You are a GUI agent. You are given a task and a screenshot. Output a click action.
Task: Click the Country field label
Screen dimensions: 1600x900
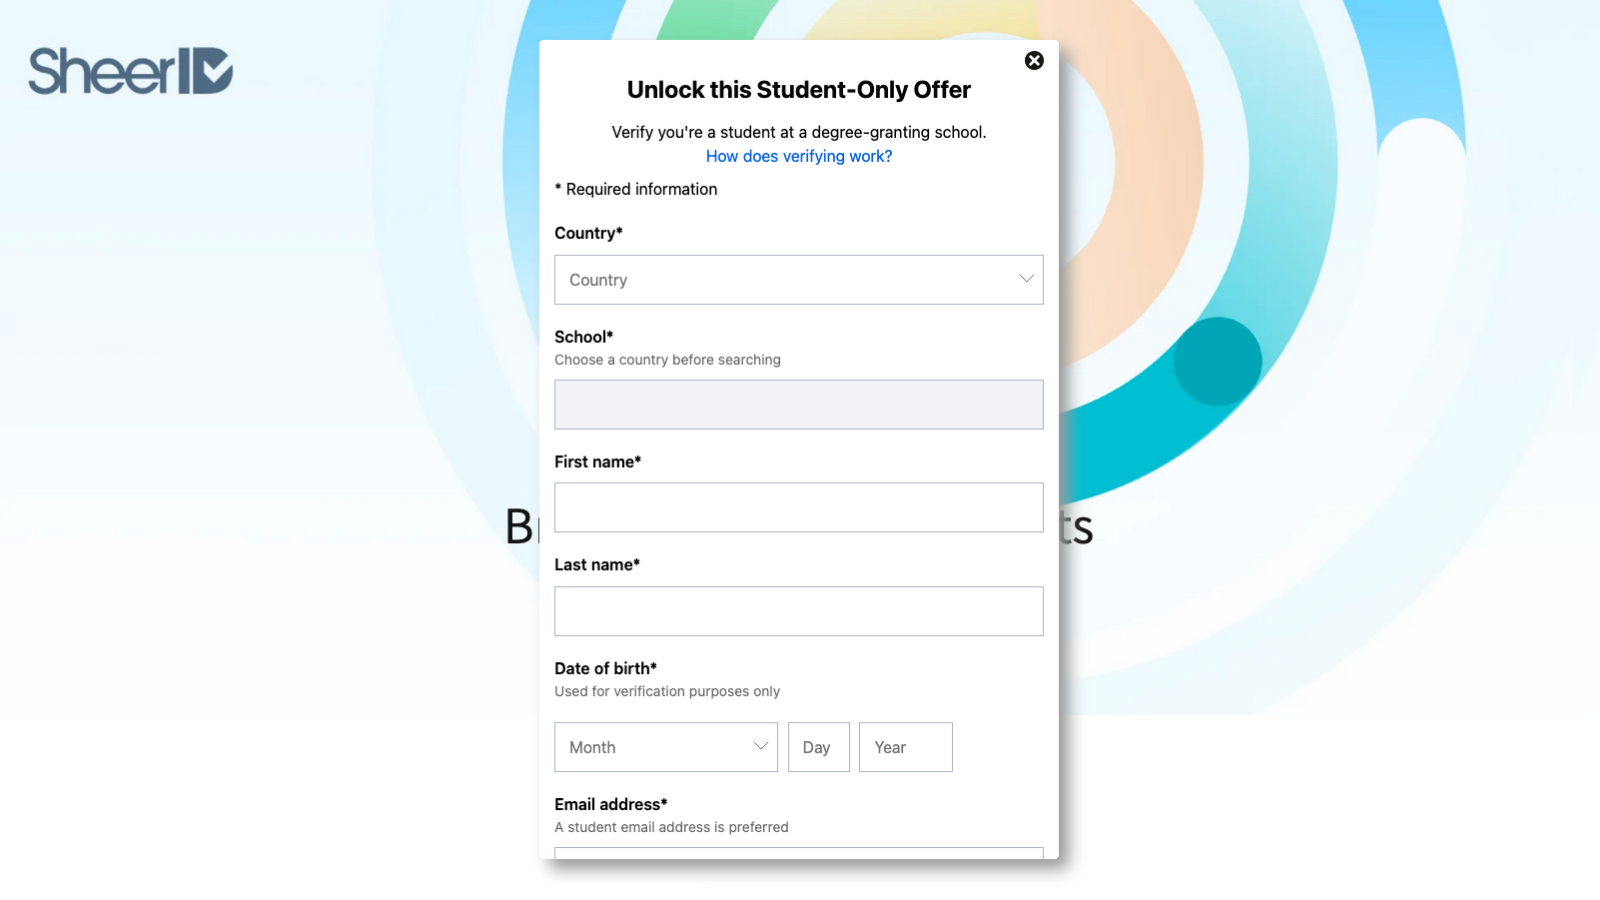[x=589, y=233]
